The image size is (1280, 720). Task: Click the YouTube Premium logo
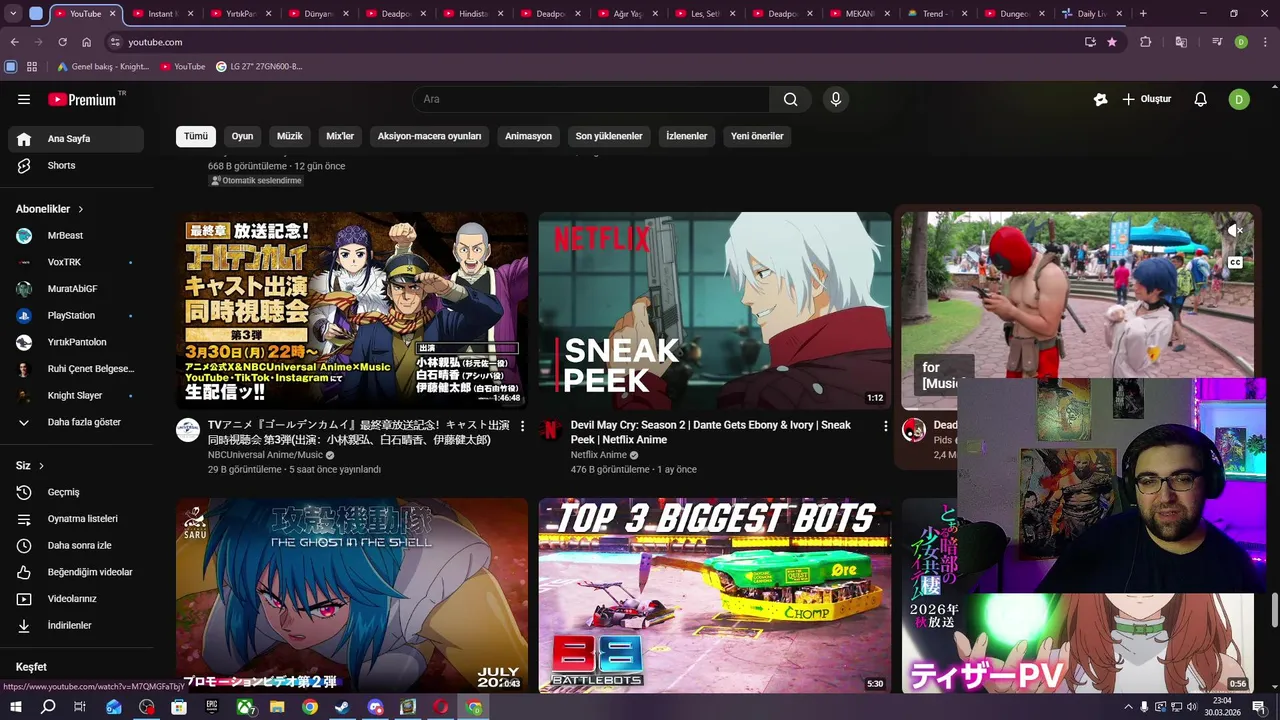(82, 99)
